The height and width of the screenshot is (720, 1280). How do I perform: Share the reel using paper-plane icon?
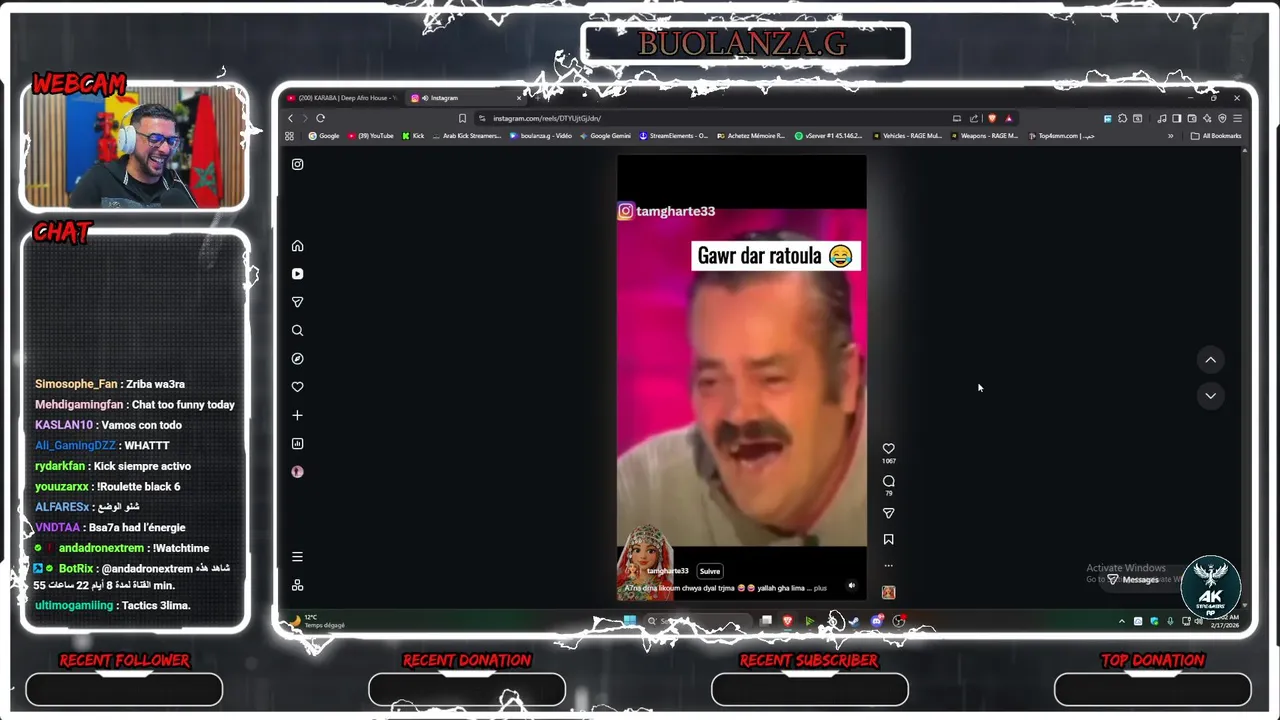coord(888,513)
